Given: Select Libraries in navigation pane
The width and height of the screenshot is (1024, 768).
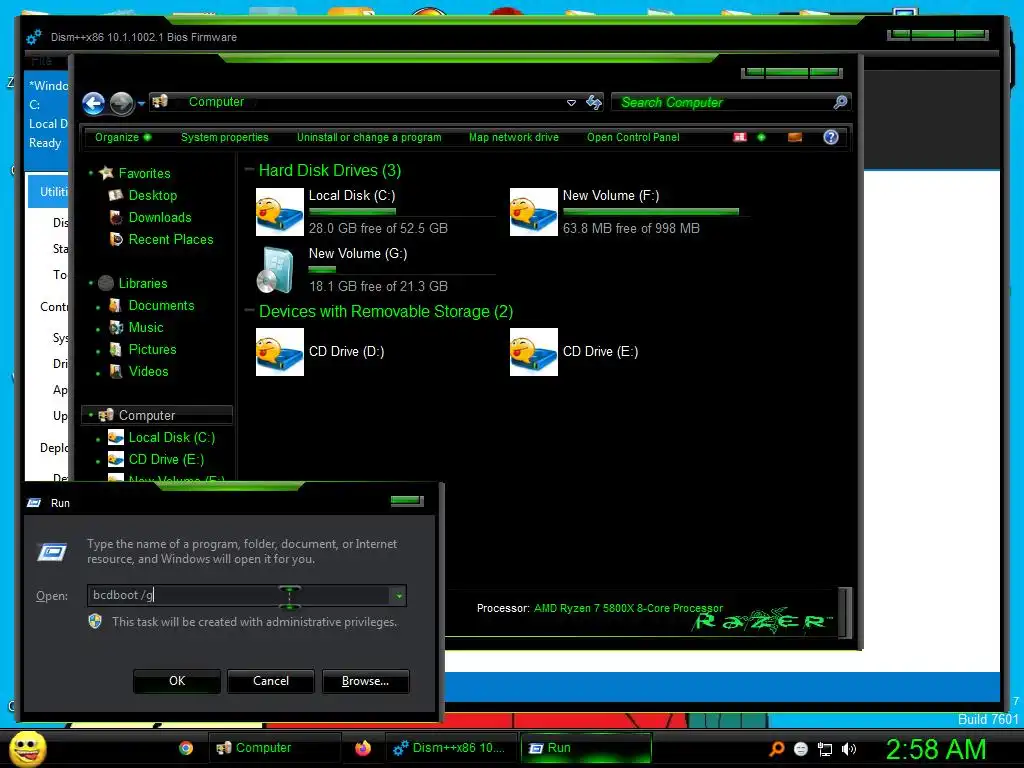Looking at the screenshot, I should tap(143, 283).
